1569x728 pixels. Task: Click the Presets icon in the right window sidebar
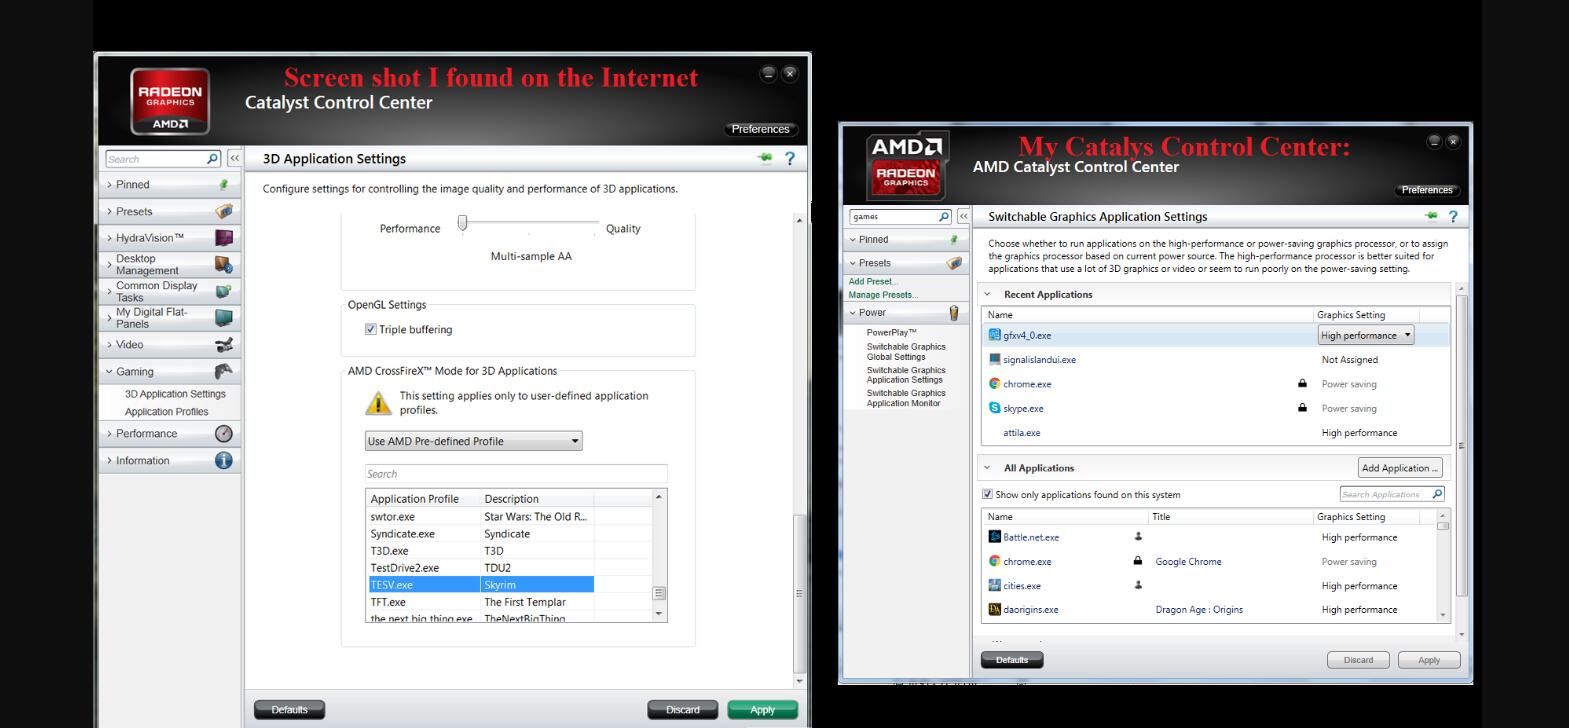pyautogui.click(x=953, y=263)
